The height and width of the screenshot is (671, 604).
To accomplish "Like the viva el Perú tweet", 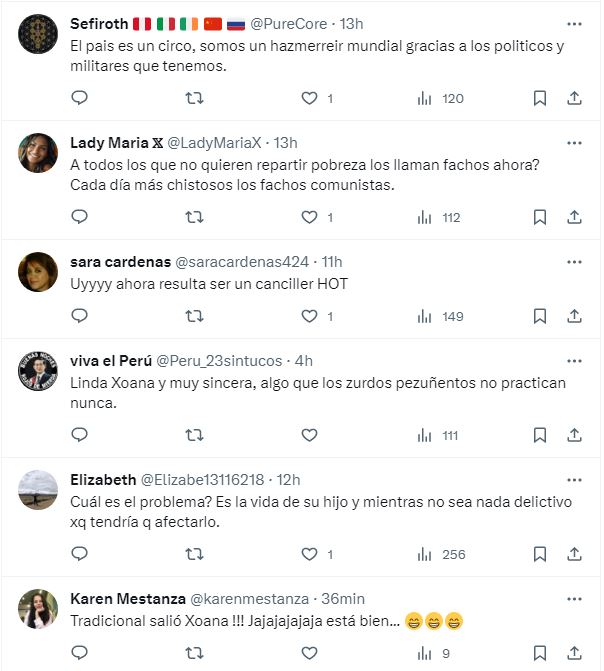I will click(310, 435).
